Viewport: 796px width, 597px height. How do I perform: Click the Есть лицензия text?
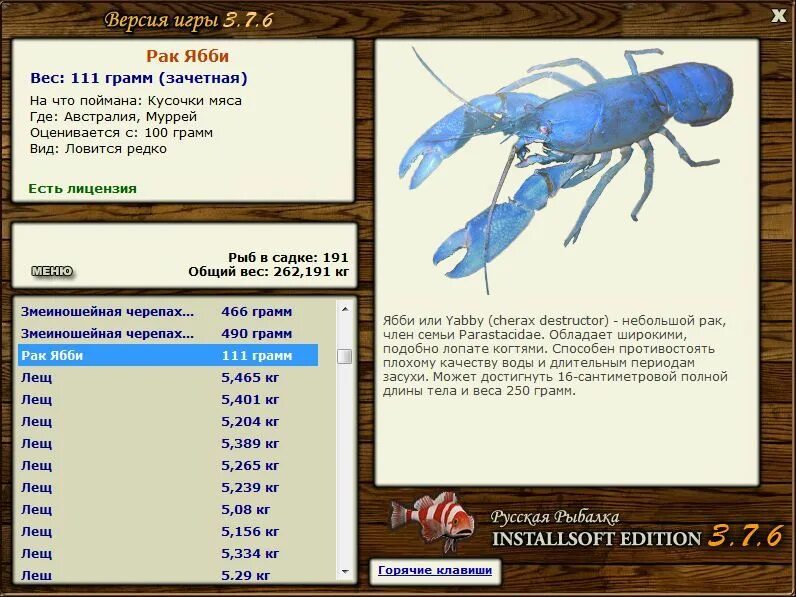82,188
